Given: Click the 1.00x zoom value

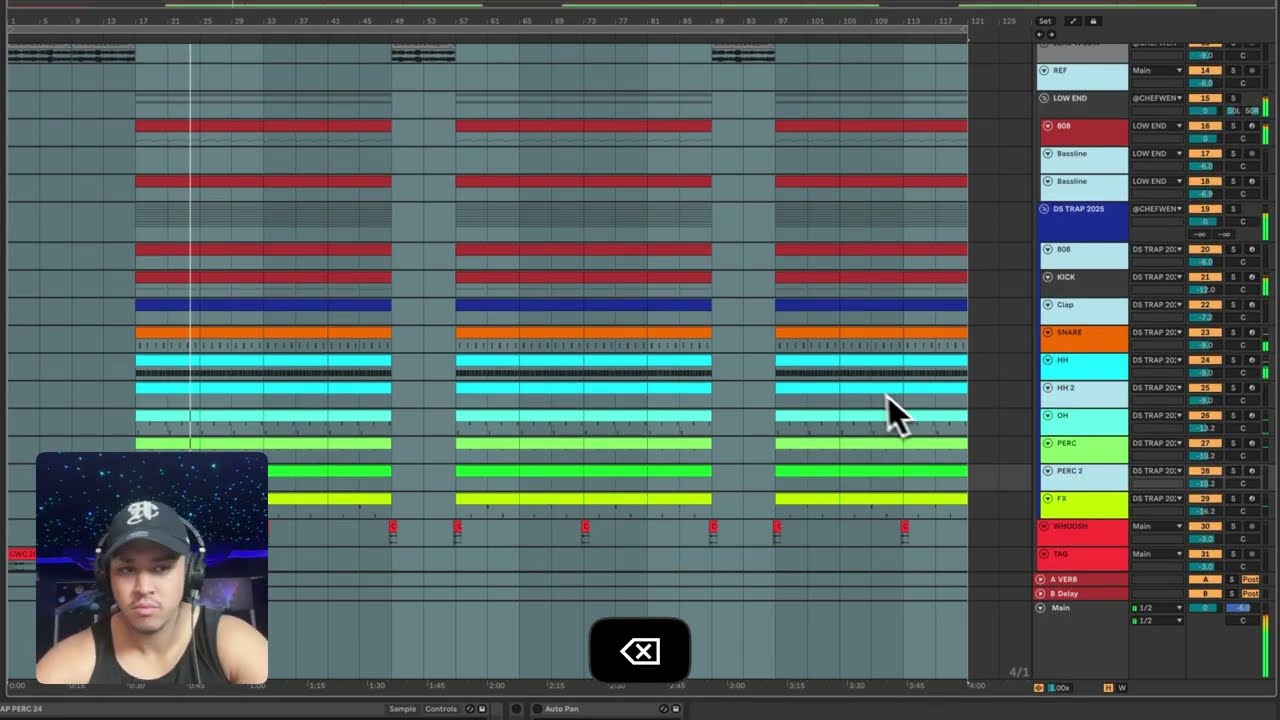Looking at the screenshot, I should 1059,688.
